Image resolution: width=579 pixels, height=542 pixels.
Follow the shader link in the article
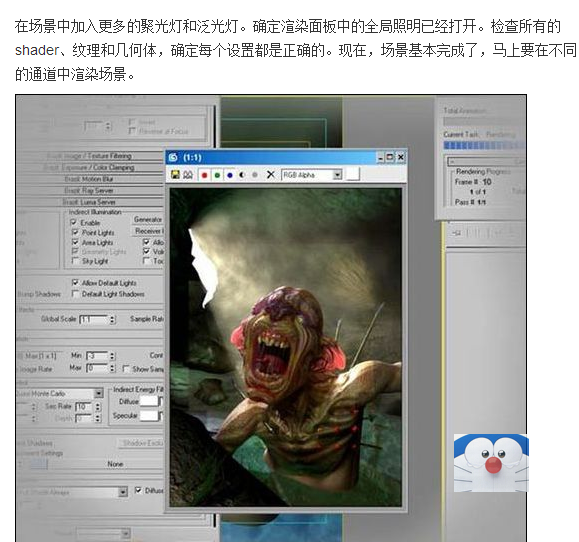tap(37, 50)
